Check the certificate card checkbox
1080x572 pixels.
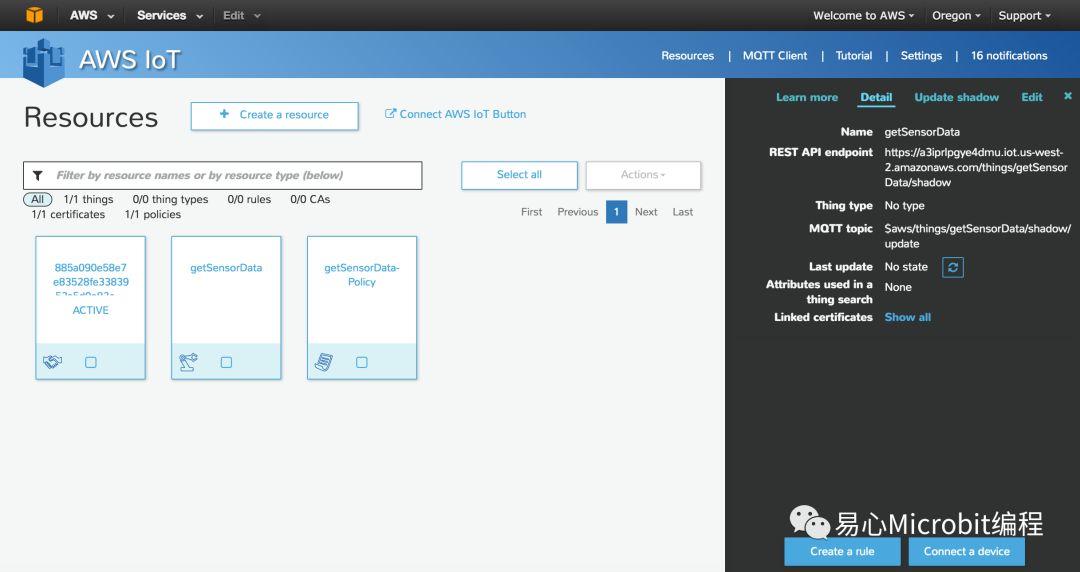point(90,362)
